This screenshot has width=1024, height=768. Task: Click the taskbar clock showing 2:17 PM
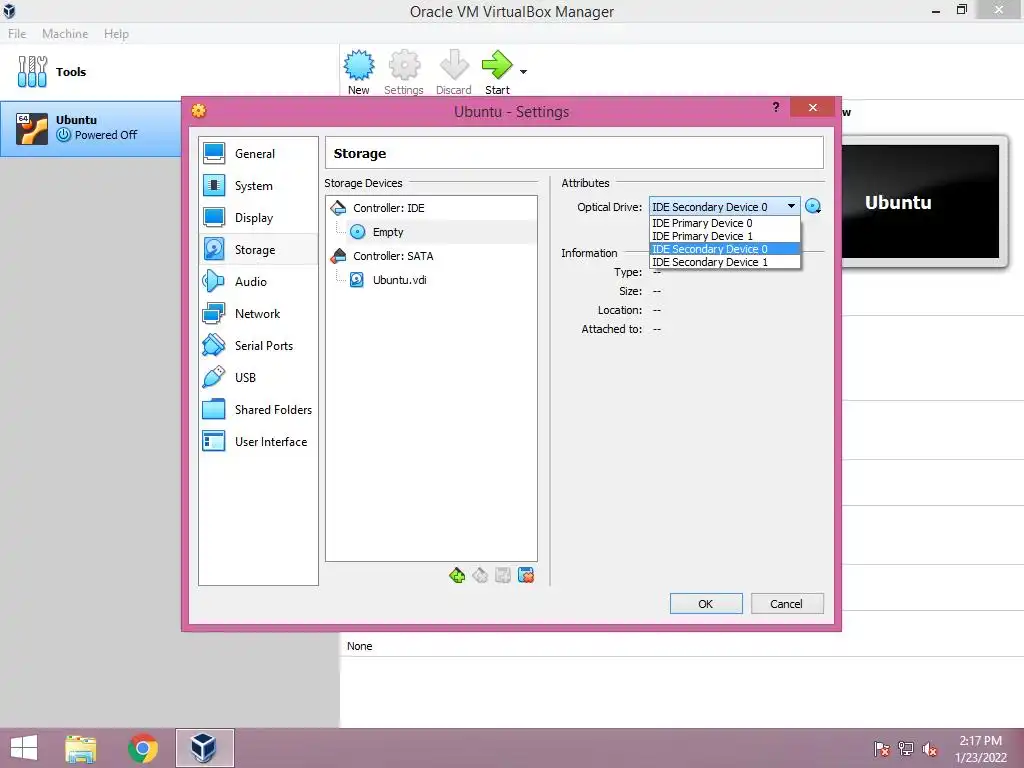pyautogui.click(x=980, y=748)
